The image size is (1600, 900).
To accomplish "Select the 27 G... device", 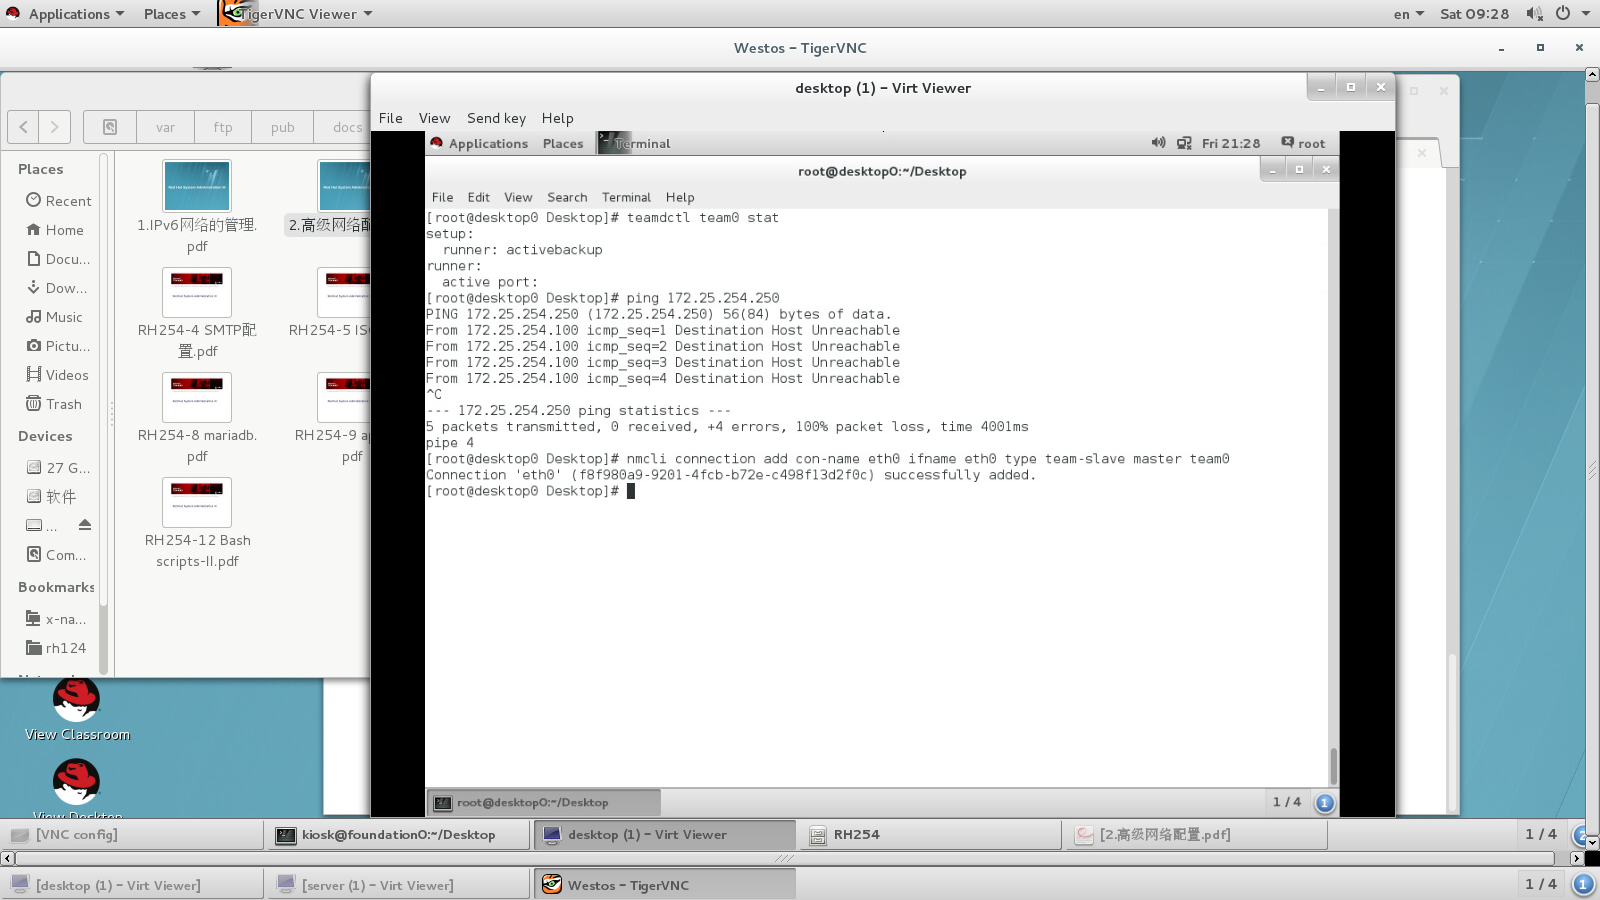I will click(x=58, y=468).
